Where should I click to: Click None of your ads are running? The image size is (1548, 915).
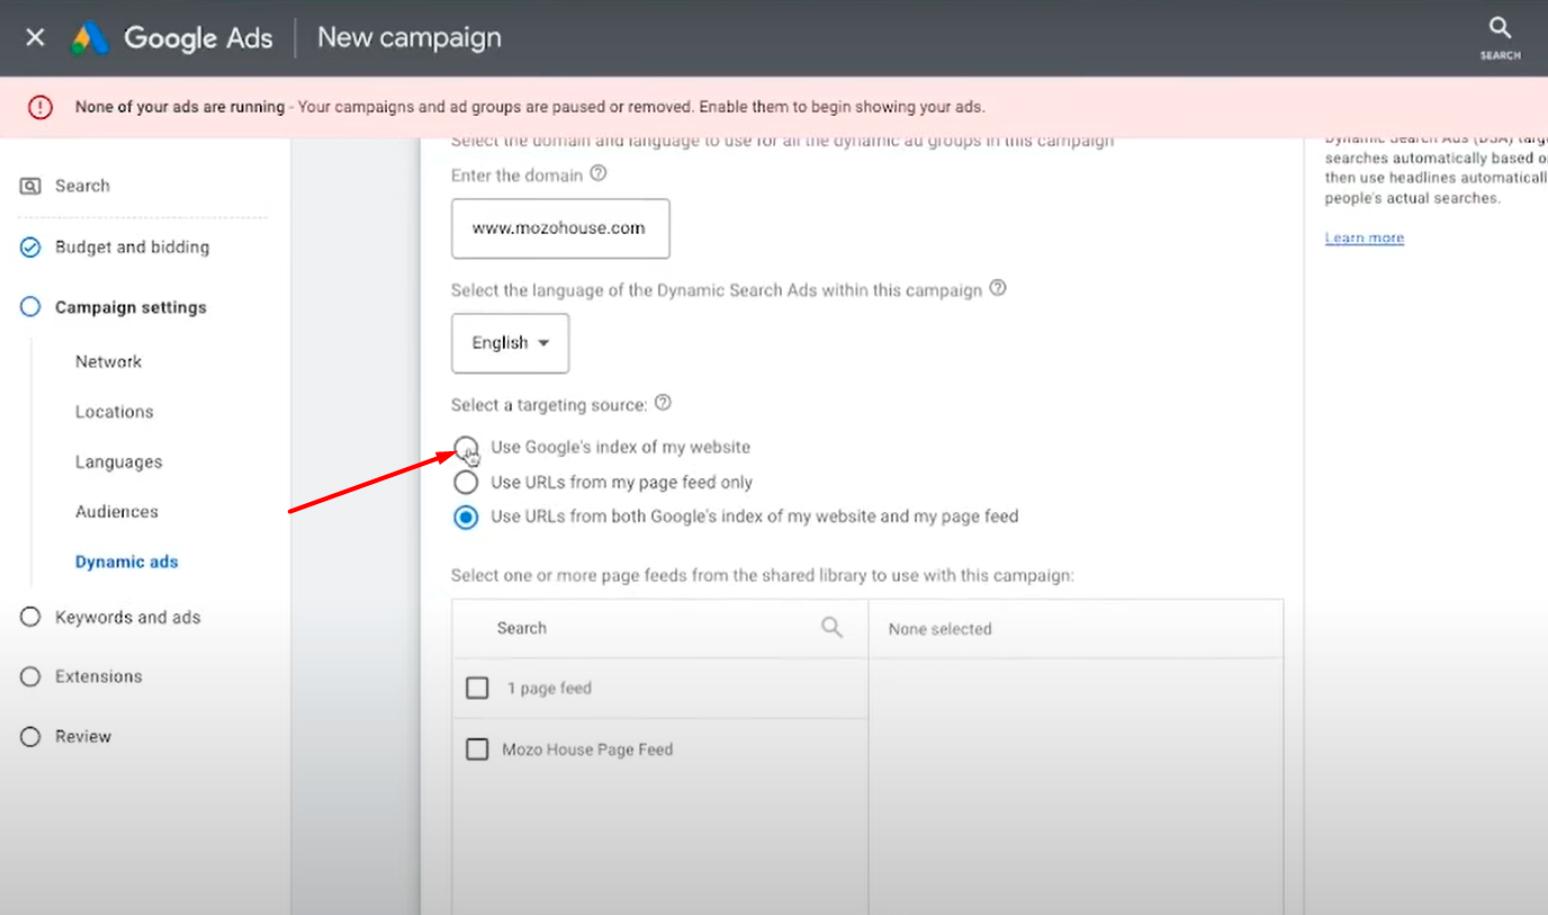point(180,107)
